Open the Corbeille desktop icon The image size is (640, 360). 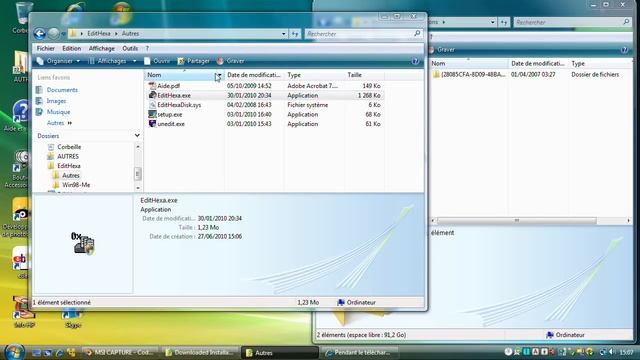click(23, 18)
